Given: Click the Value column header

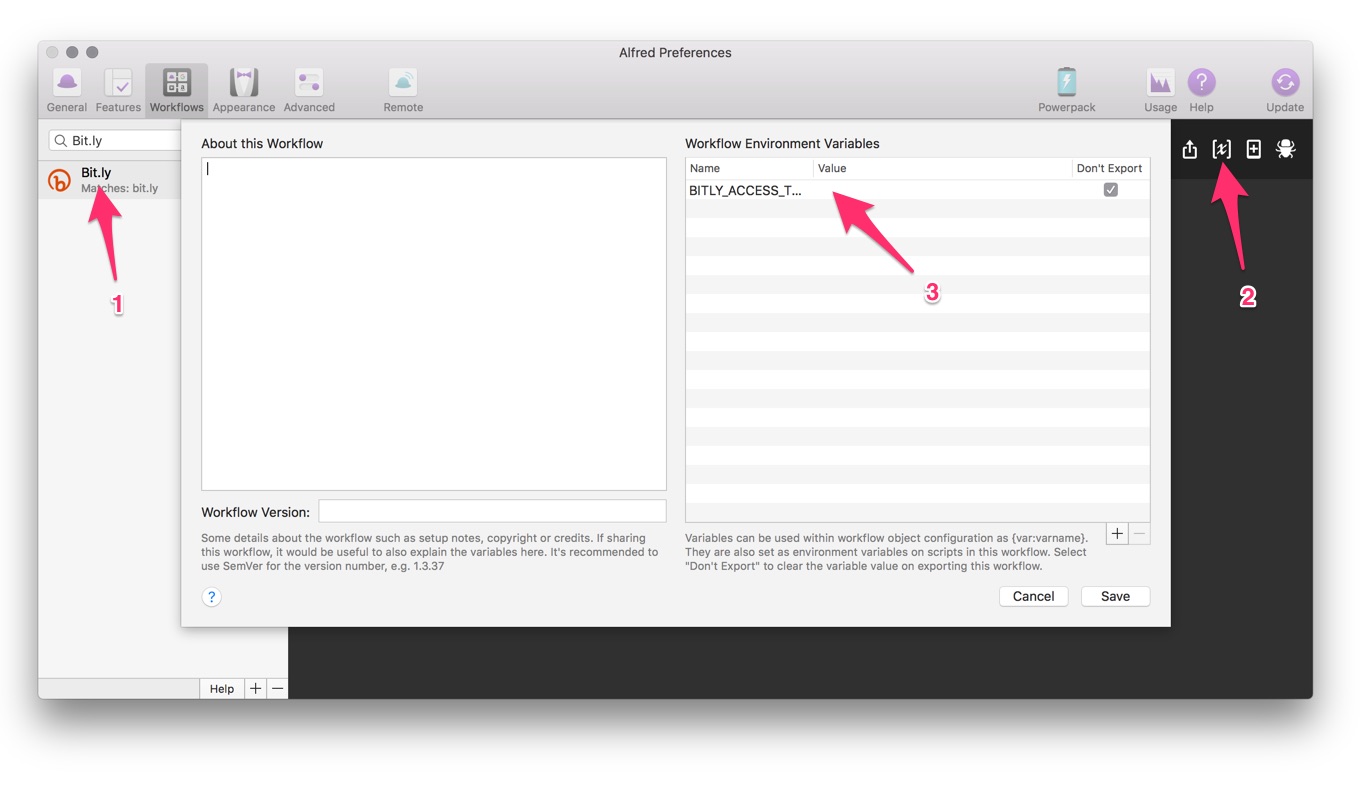Looking at the screenshot, I should click(x=942, y=168).
